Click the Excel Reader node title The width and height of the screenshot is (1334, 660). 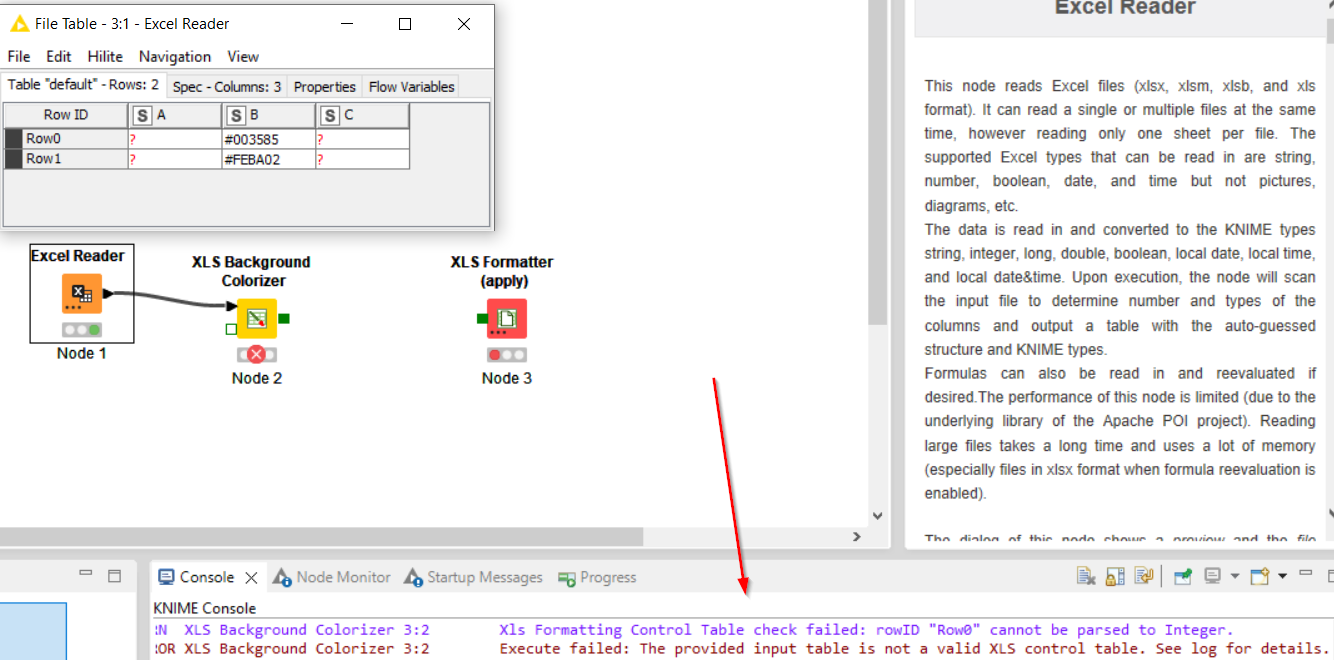click(78, 256)
